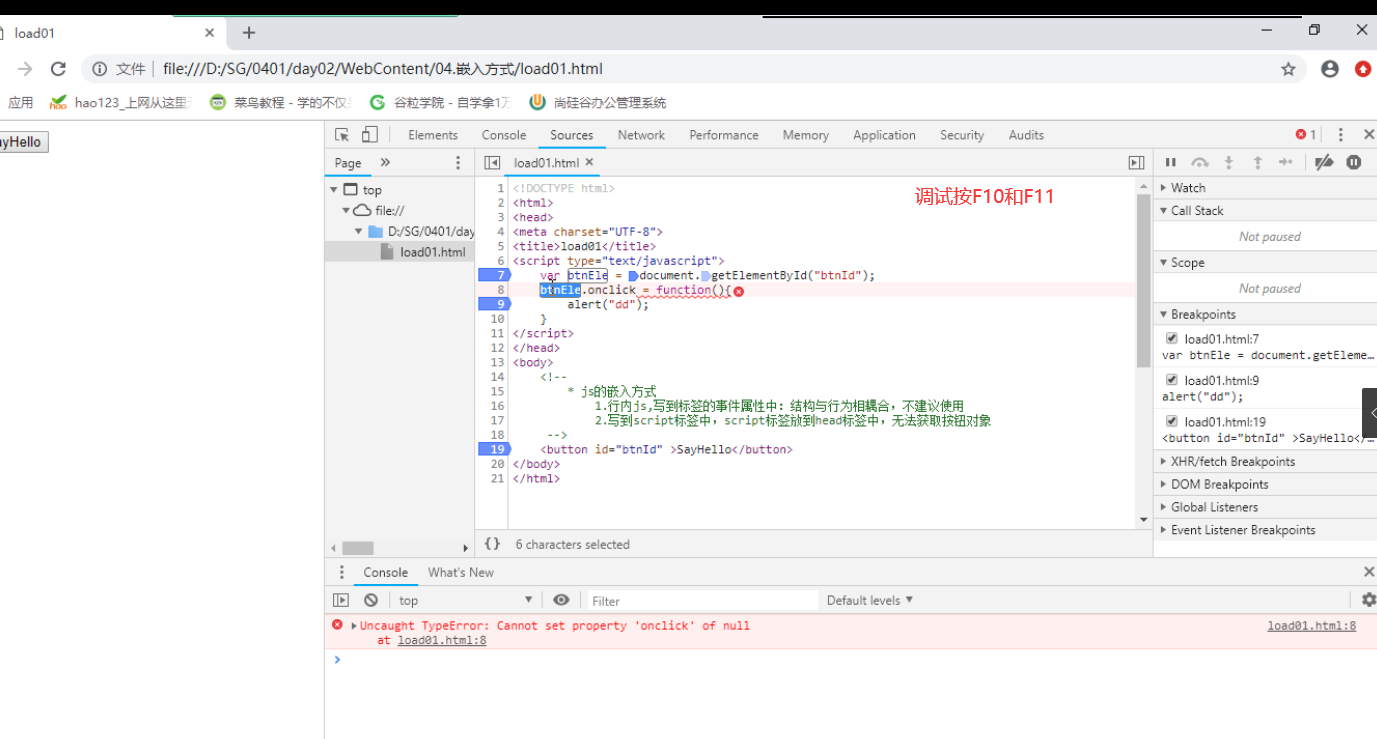Open the hao123 bookmark

120,102
